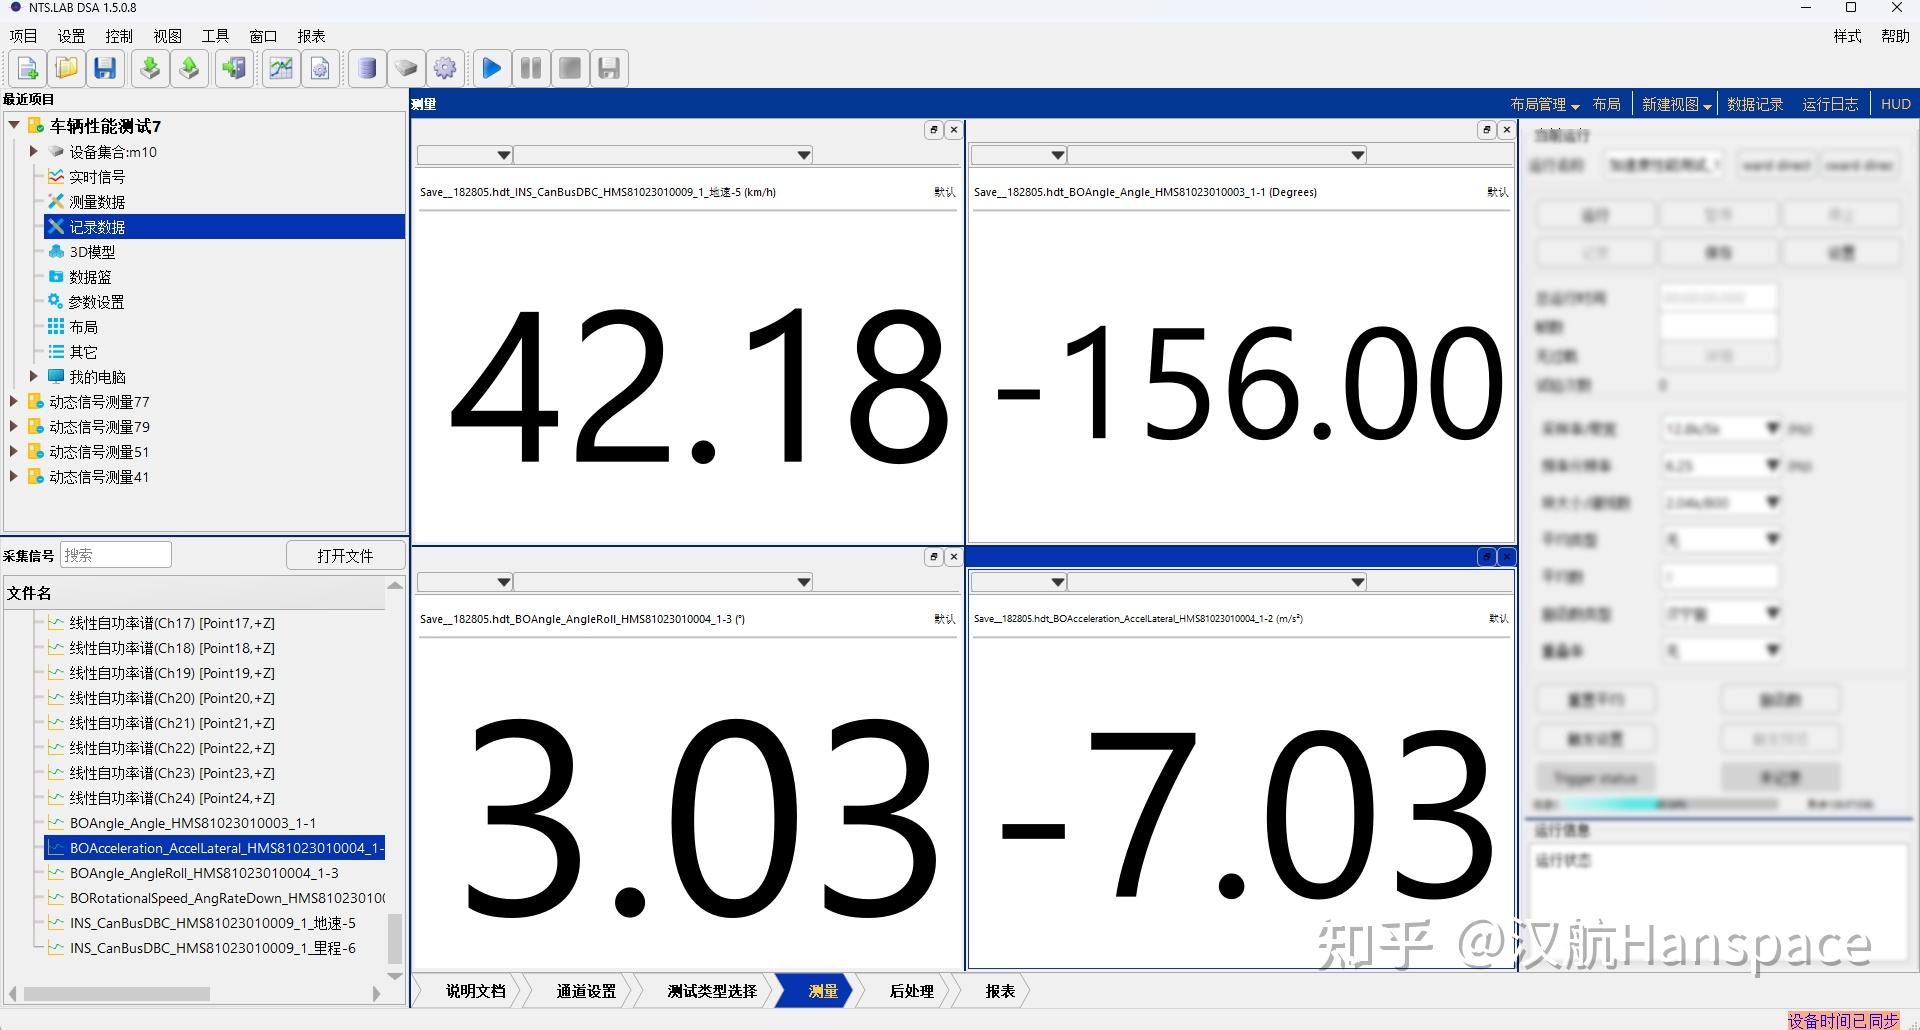Start measurement with the blue play icon
1920x1030 pixels.
click(491, 68)
